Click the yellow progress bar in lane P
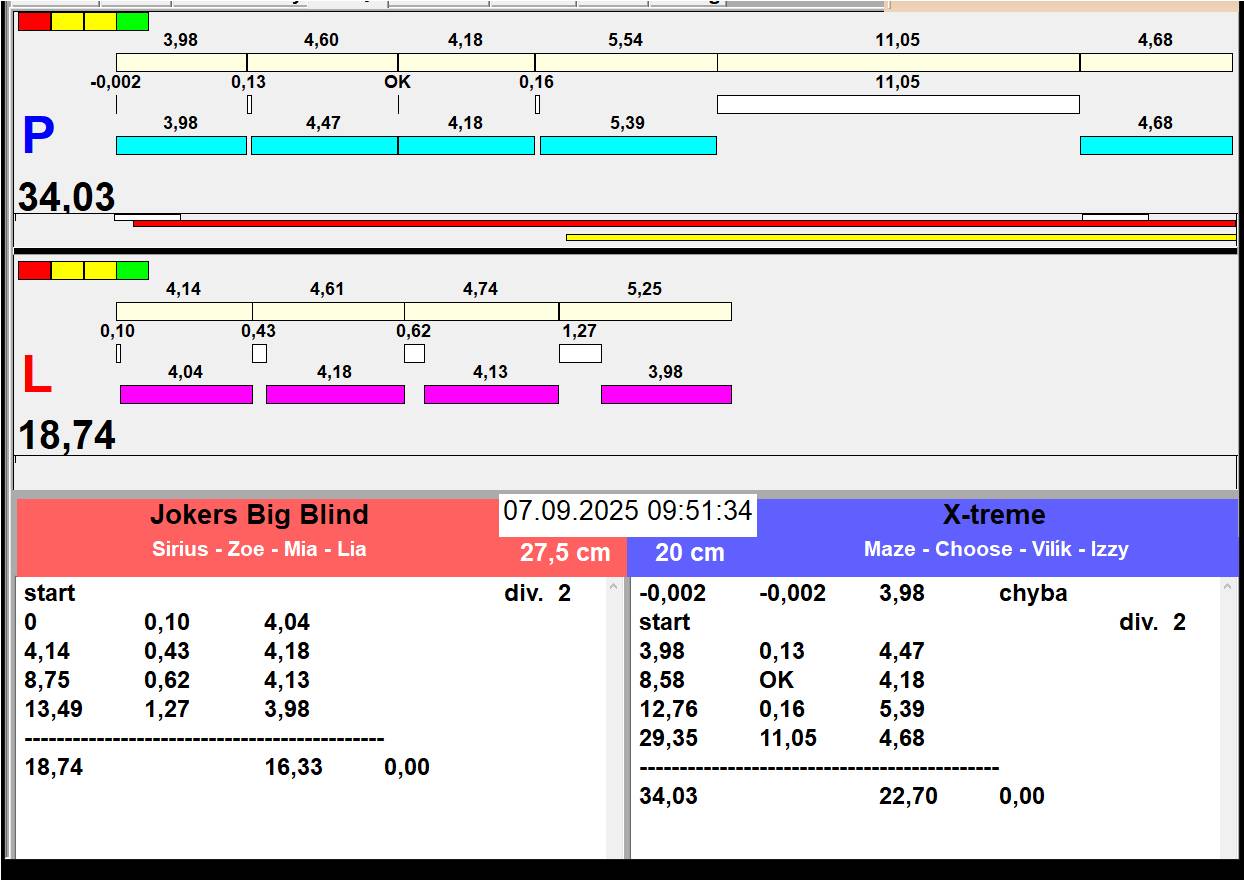 point(901,237)
